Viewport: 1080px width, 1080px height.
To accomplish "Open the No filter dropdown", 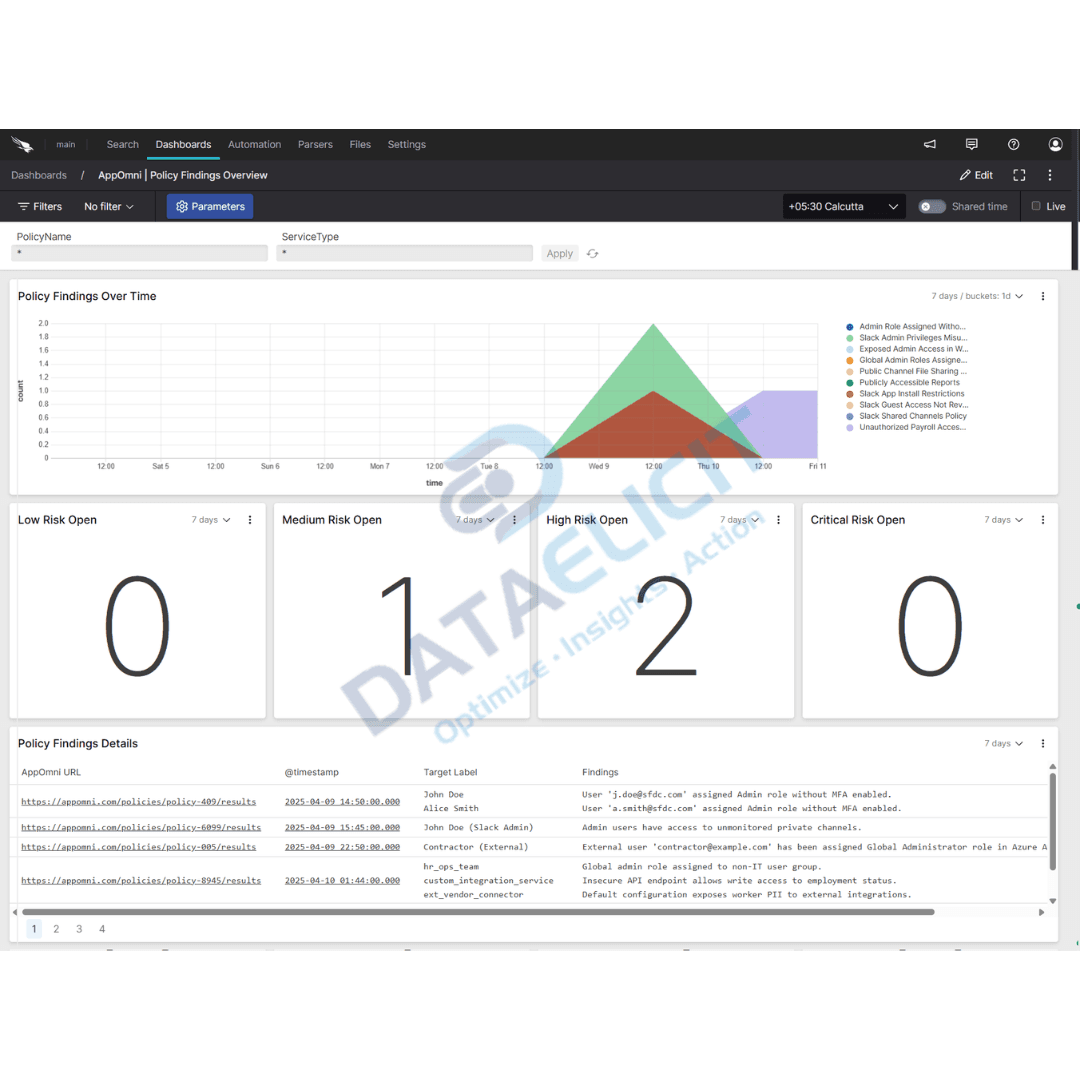I will pyautogui.click(x=108, y=206).
